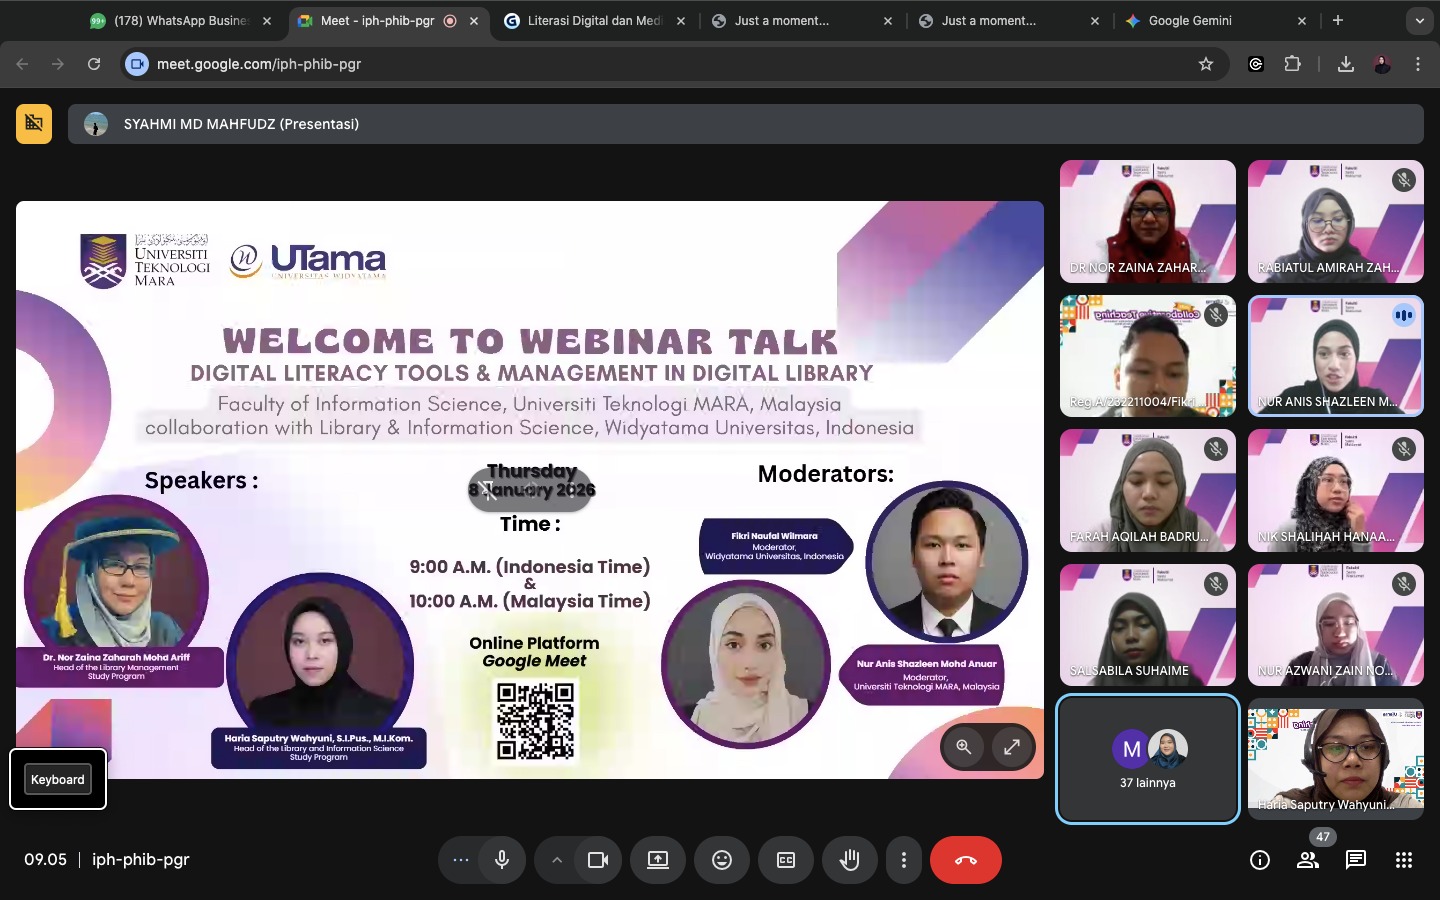Select the Reg.A/232211004 Fikri video tile
1440x900 pixels.
pos(1148,356)
